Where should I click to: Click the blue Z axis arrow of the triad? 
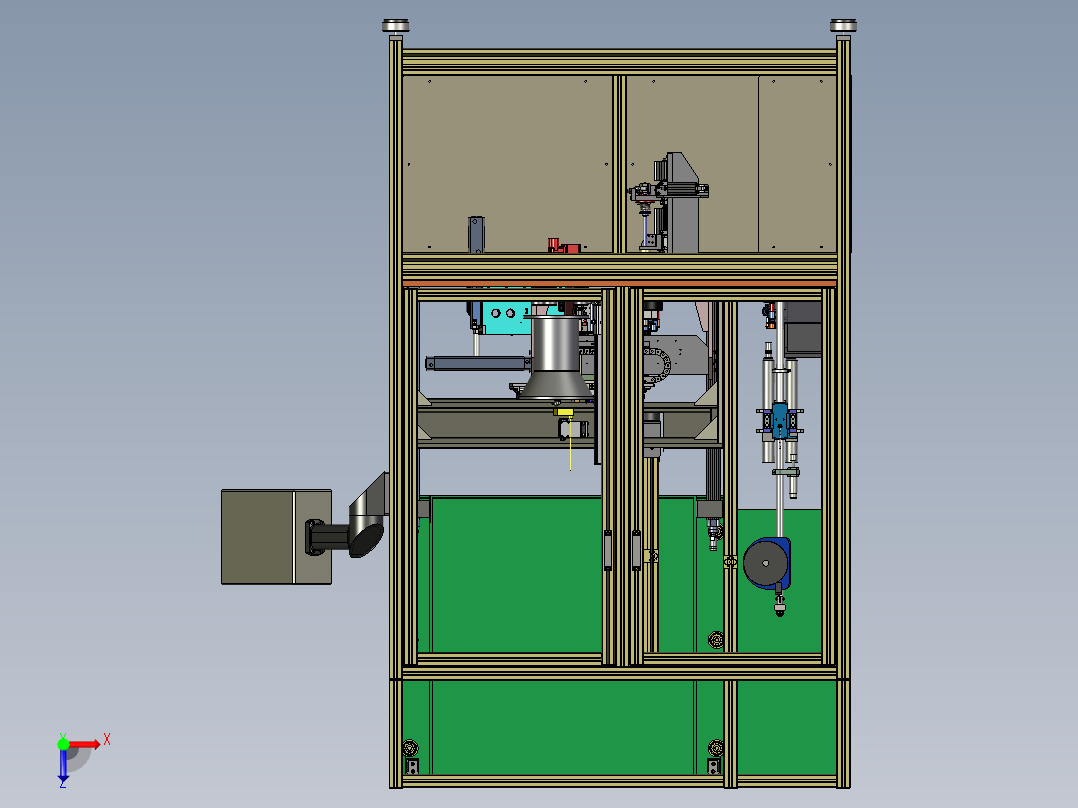(63, 767)
